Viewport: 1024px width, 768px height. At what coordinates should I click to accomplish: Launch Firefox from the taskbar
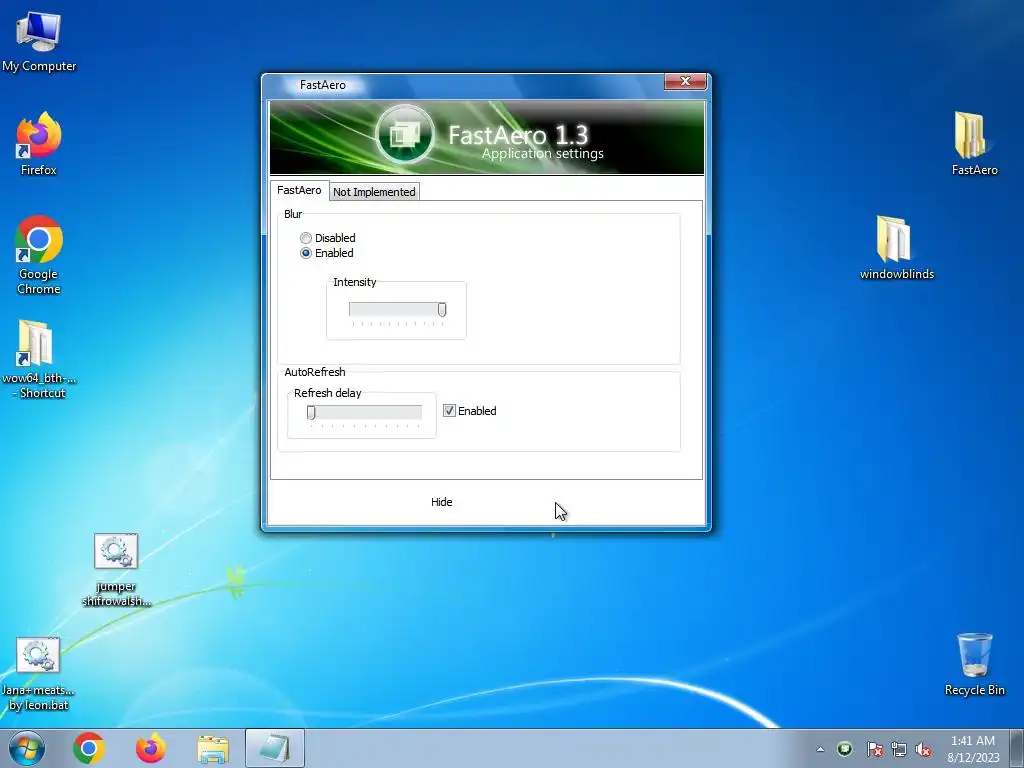(151, 748)
